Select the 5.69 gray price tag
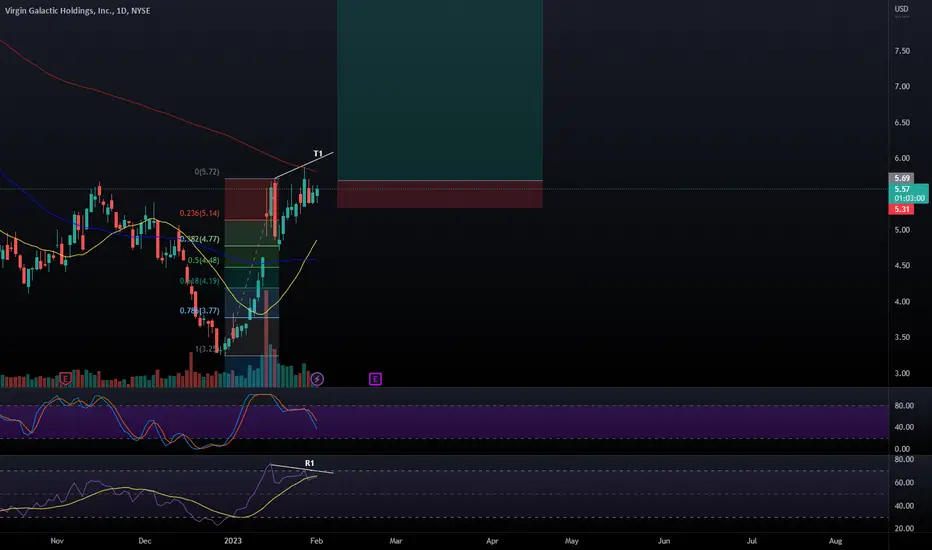 click(x=902, y=178)
